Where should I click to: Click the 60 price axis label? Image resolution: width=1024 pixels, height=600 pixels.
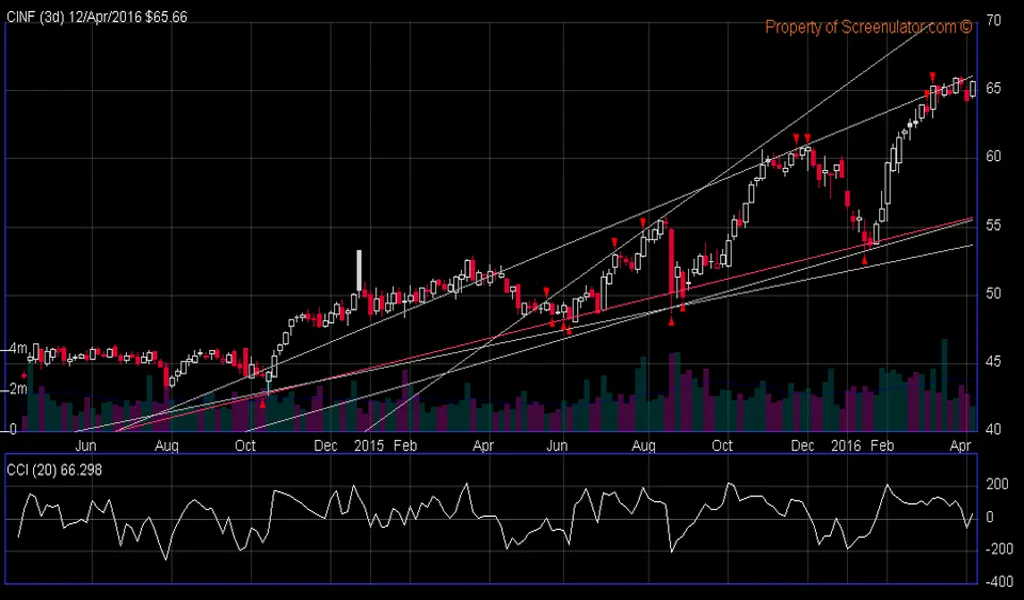coord(993,157)
